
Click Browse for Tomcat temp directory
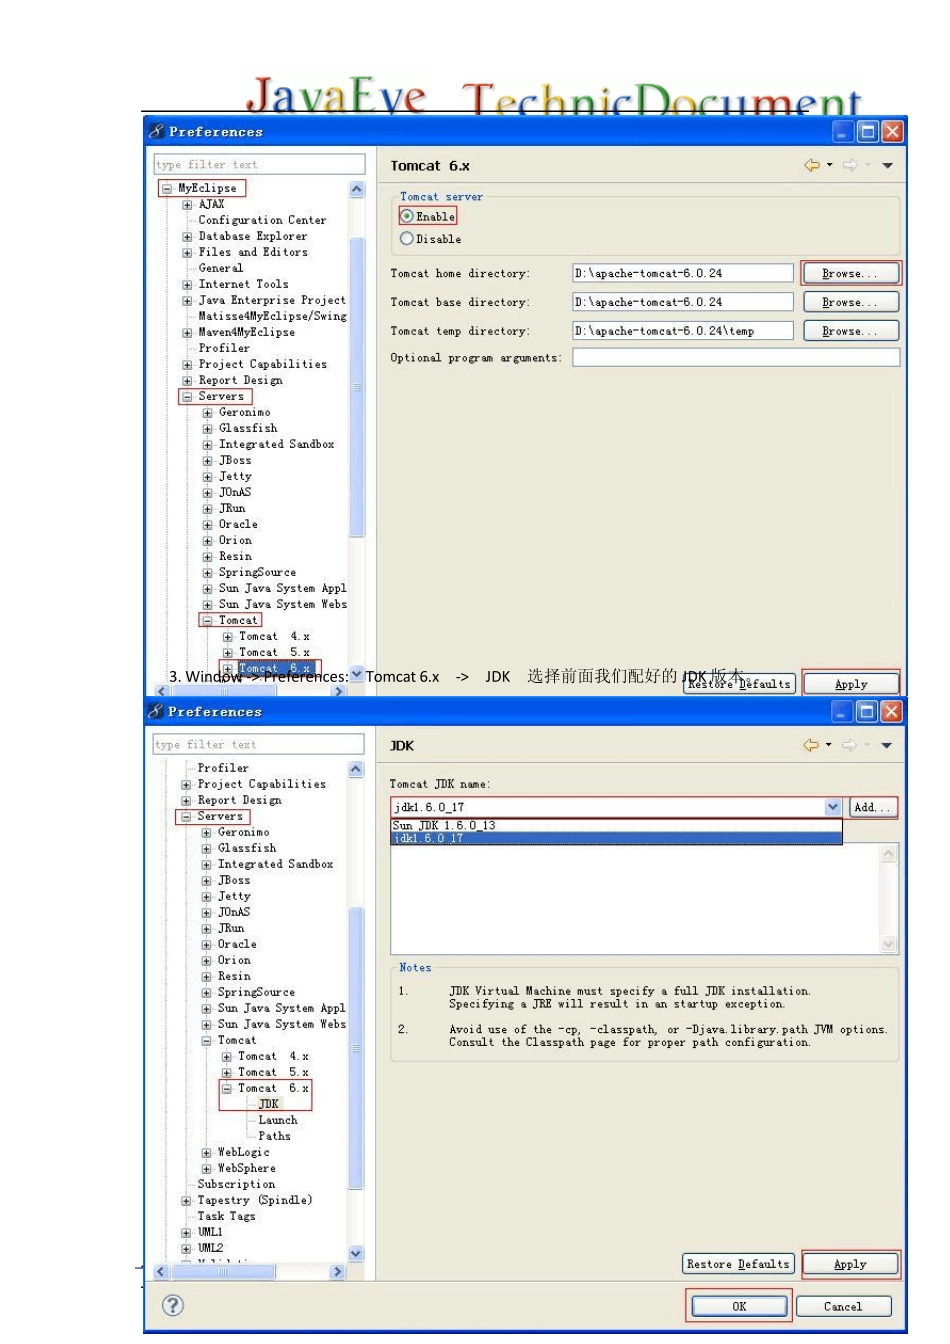tap(850, 331)
